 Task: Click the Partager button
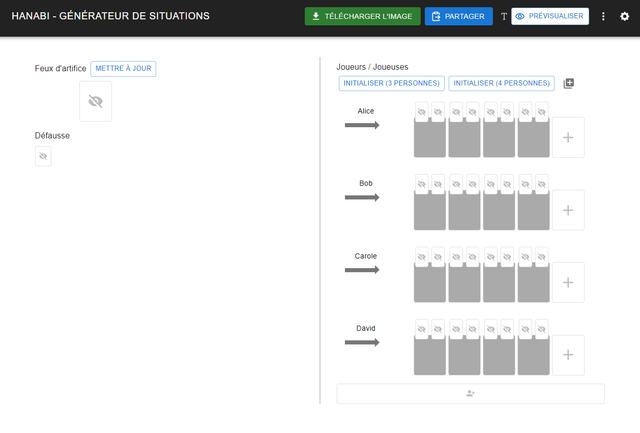pyautogui.click(x=459, y=16)
